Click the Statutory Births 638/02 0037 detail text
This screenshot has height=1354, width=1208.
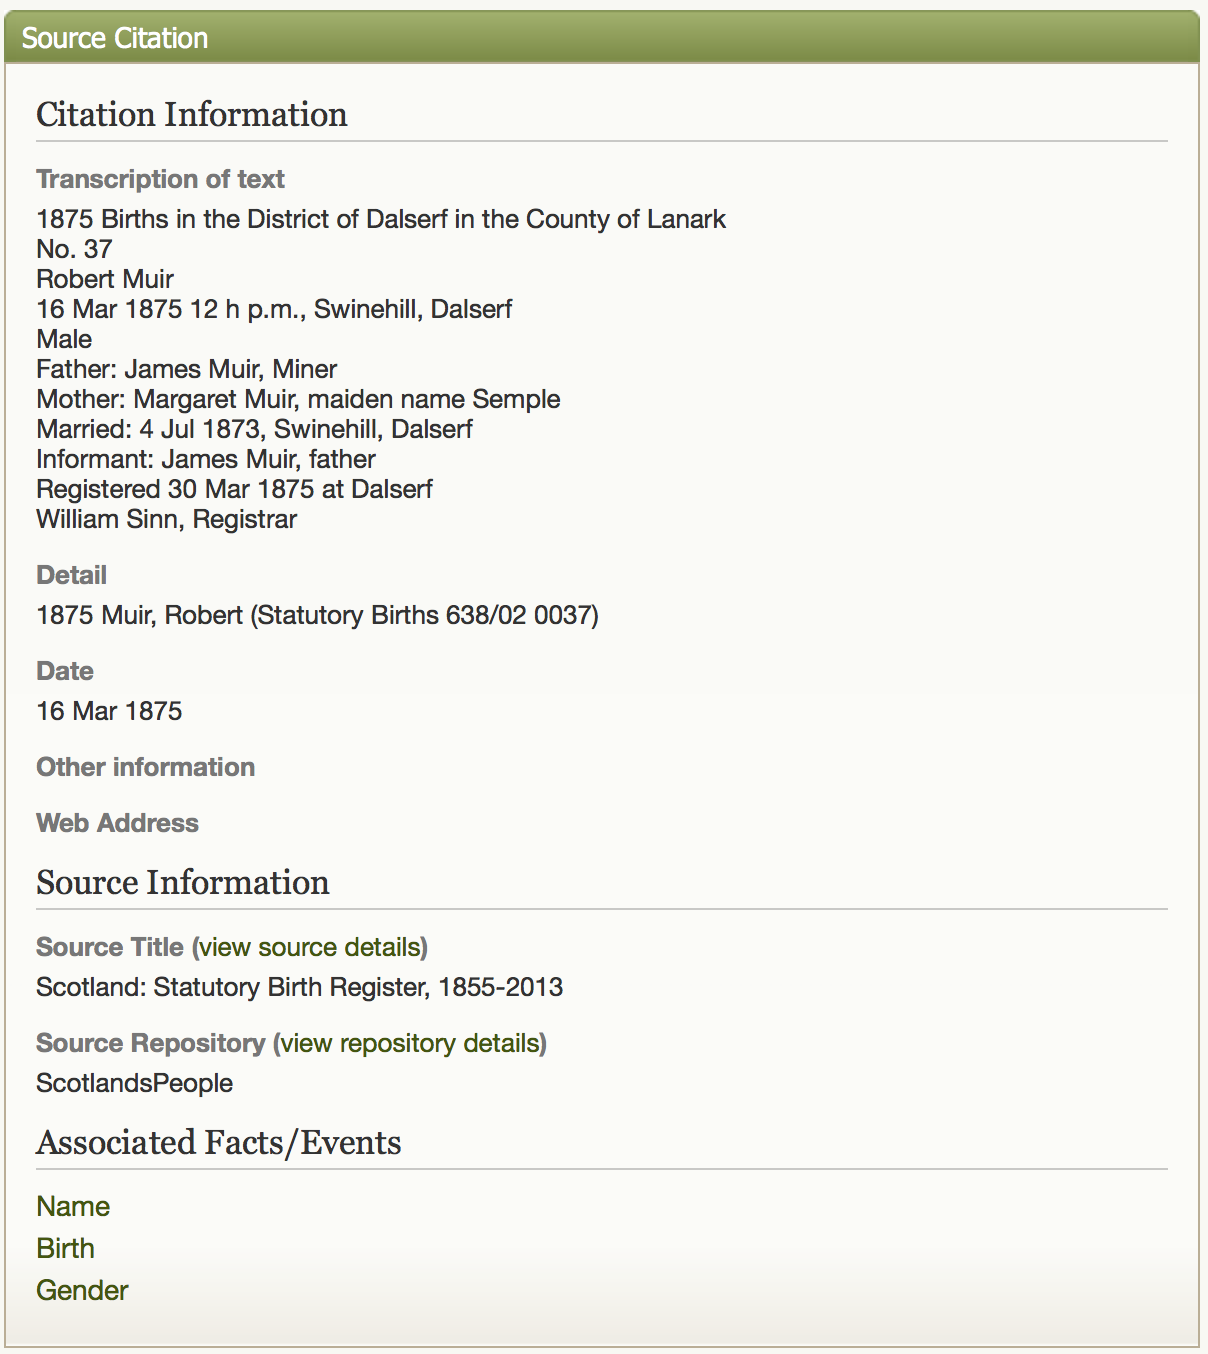pos(426,615)
